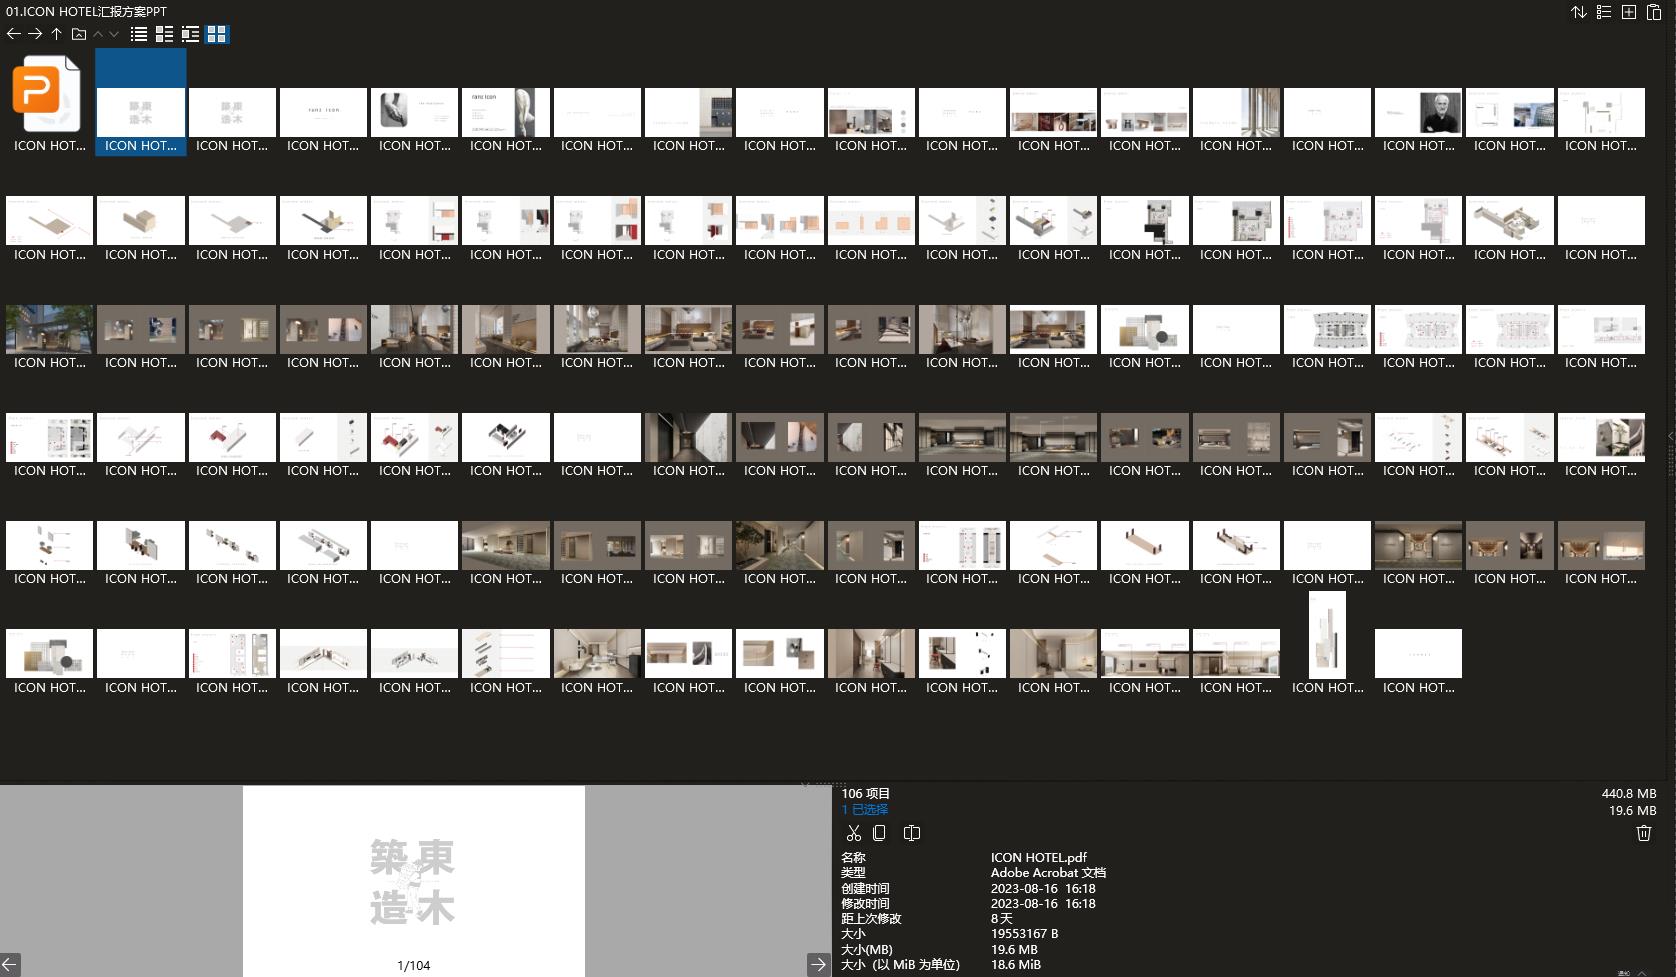
Task: Go to the previous page in the preview
Action: (10, 964)
